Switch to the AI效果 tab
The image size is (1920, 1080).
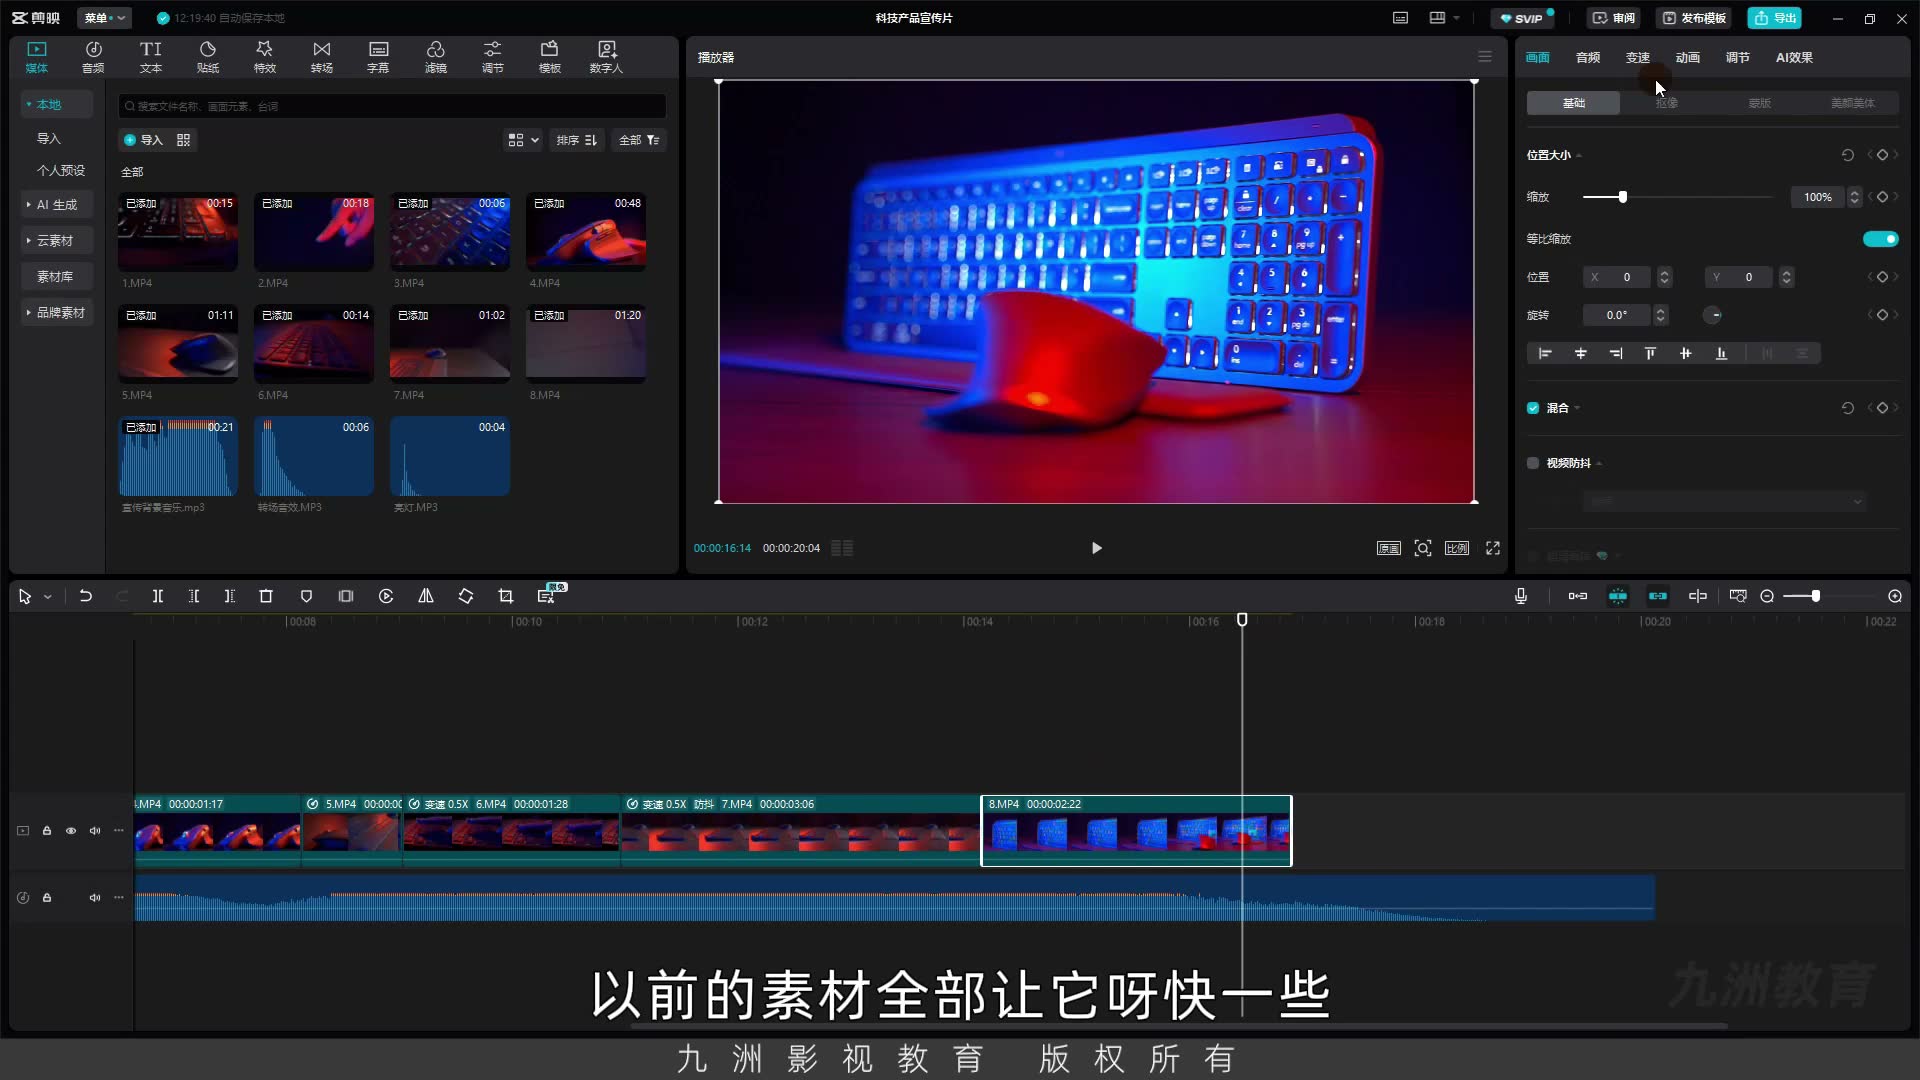(1794, 58)
